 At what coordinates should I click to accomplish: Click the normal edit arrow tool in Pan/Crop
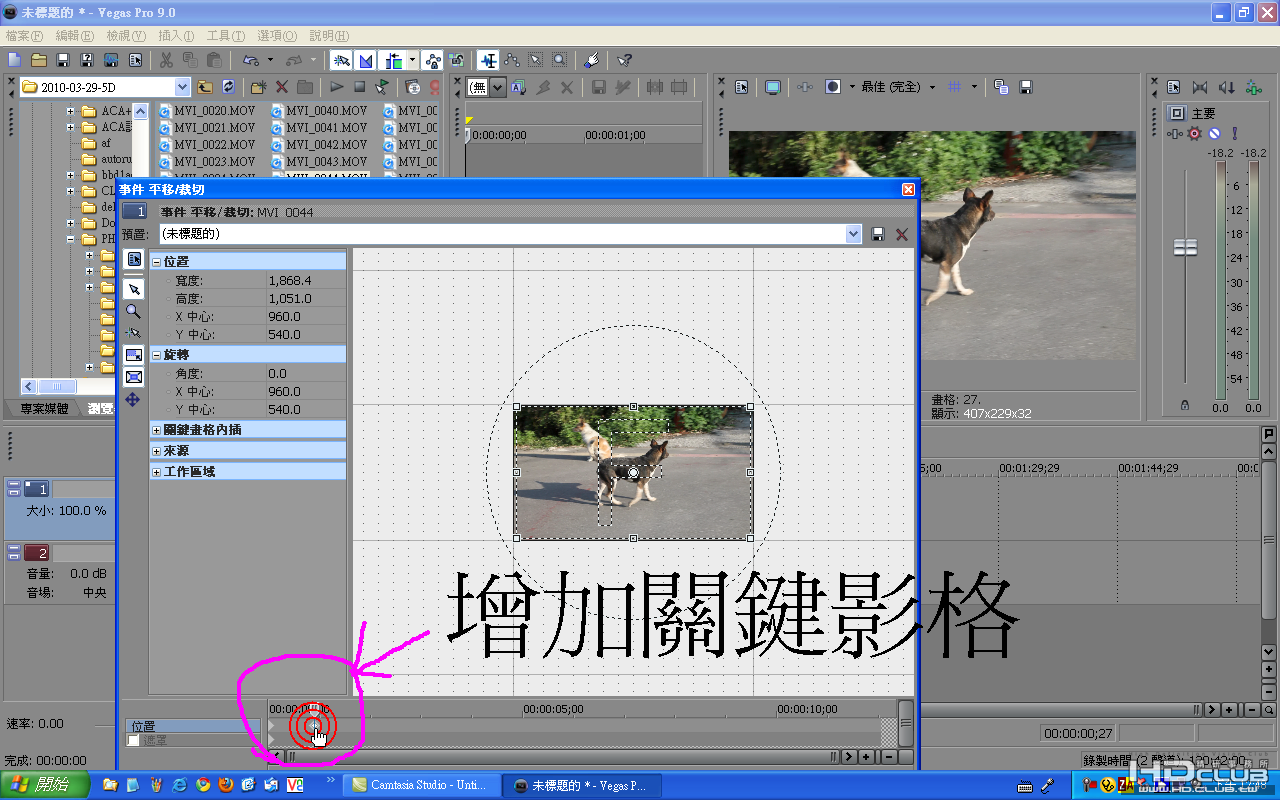[x=133, y=289]
